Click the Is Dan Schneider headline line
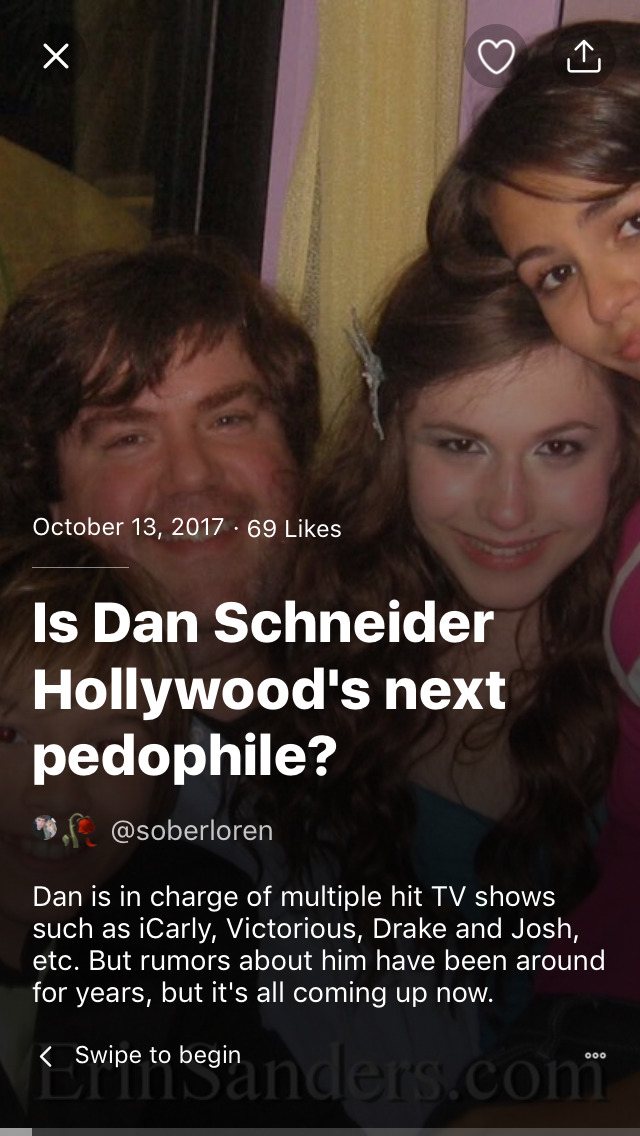 pos(262,625)
